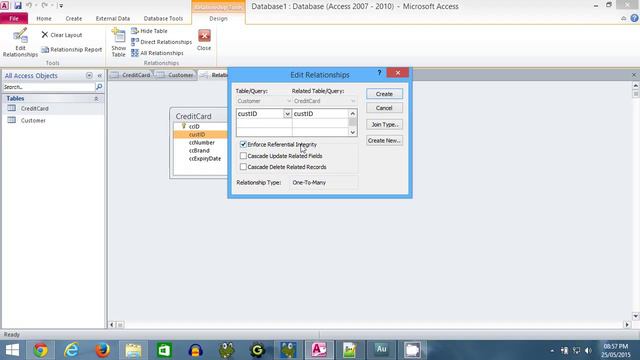Click the Redo icon in quick access toolbar

coord(44,6)
